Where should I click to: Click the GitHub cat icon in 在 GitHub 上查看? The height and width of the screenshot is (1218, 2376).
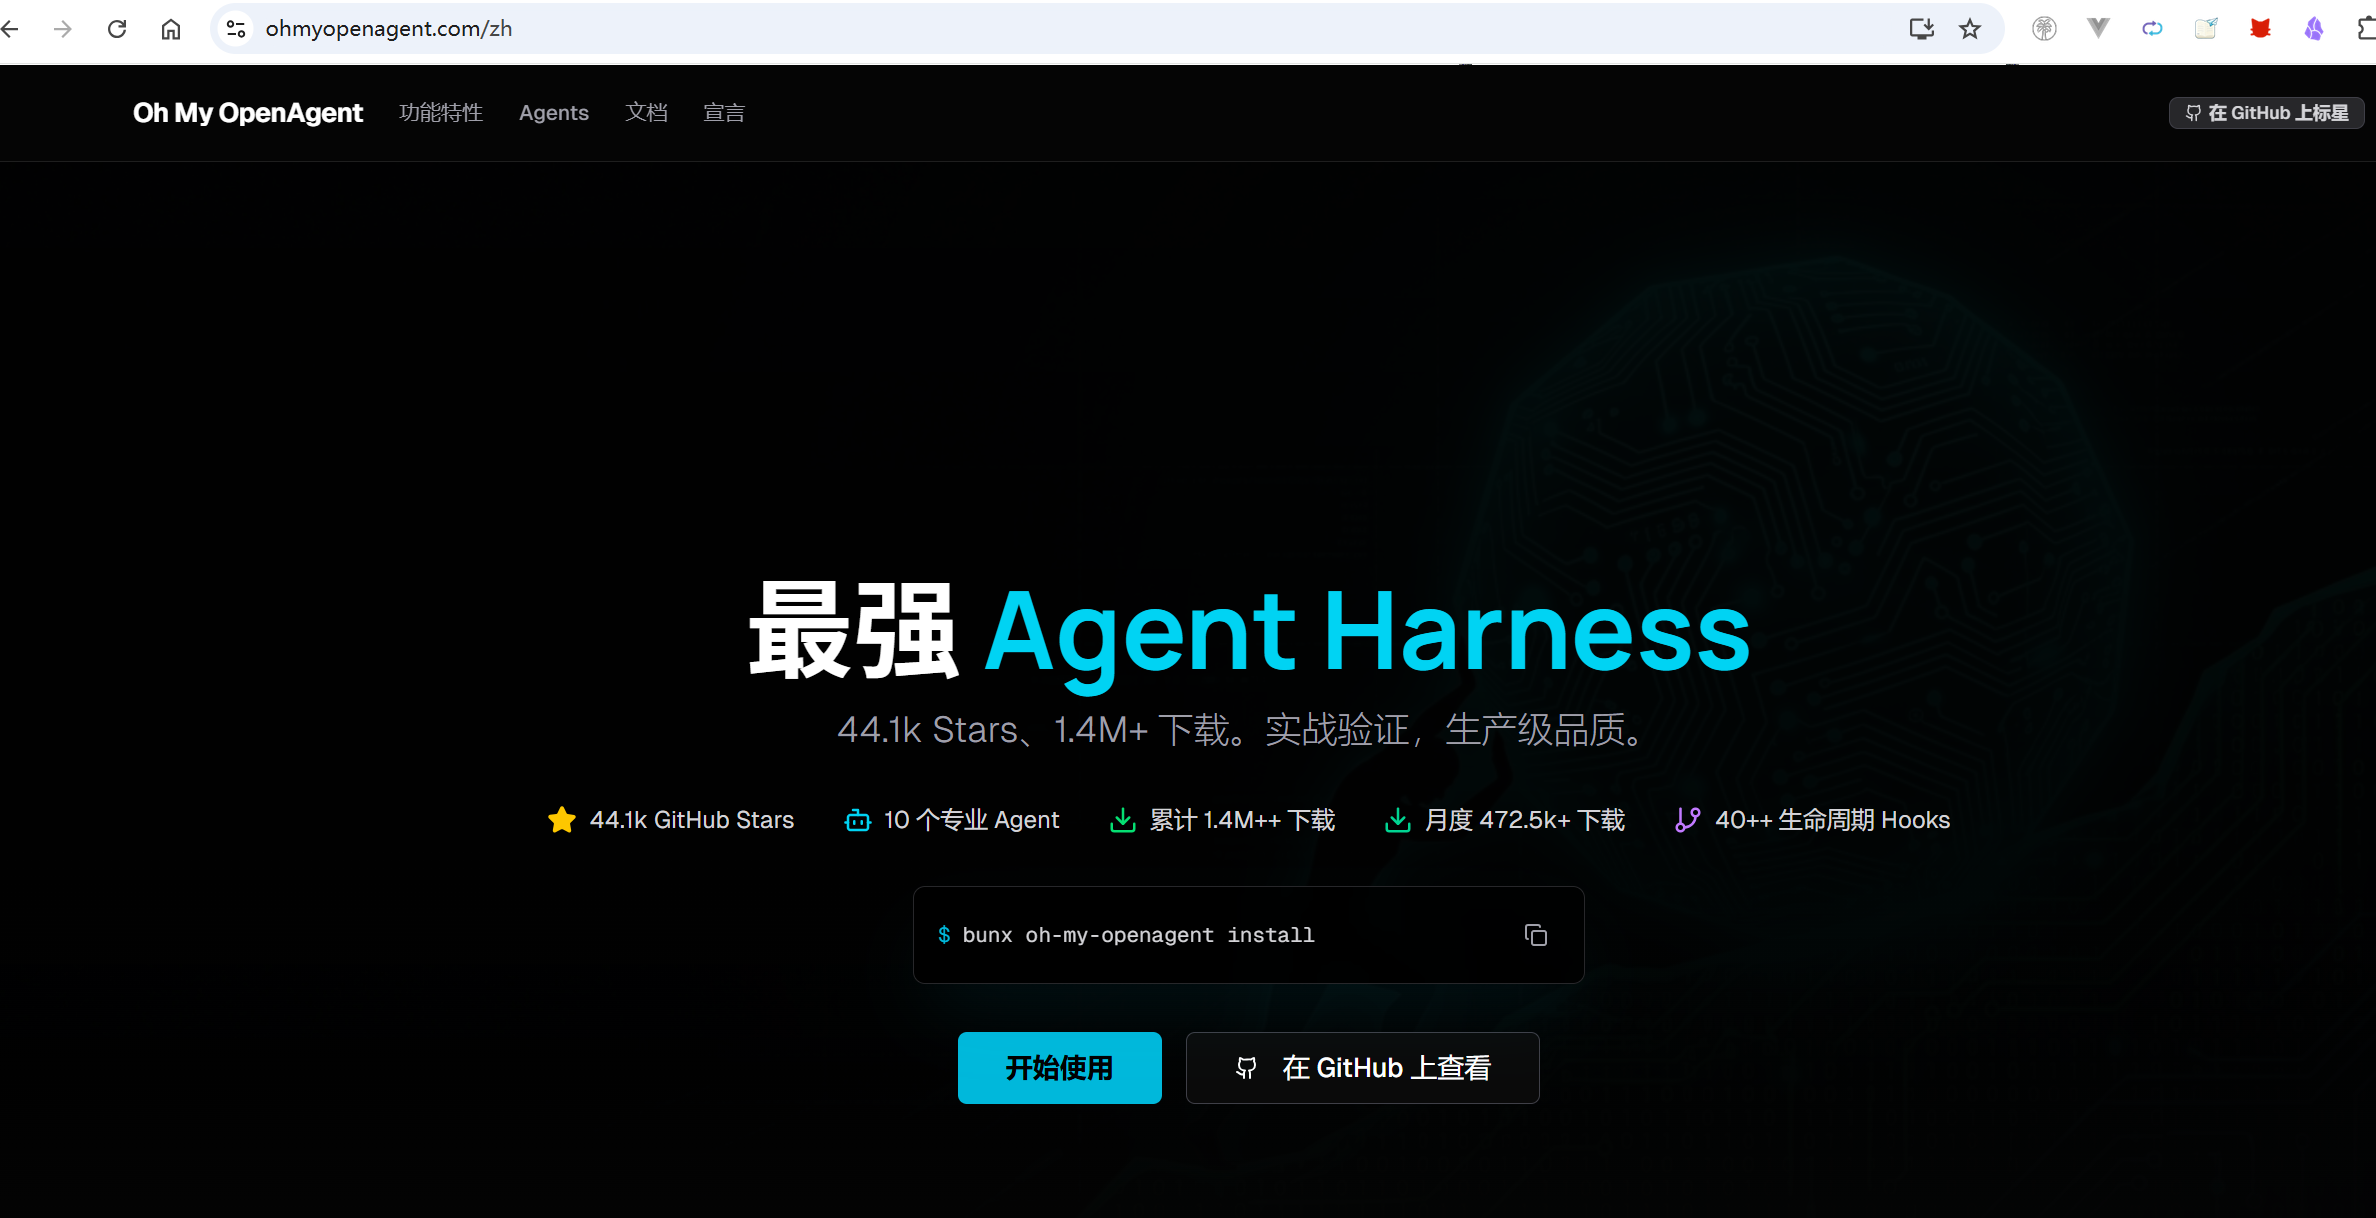[1246, 1067]
